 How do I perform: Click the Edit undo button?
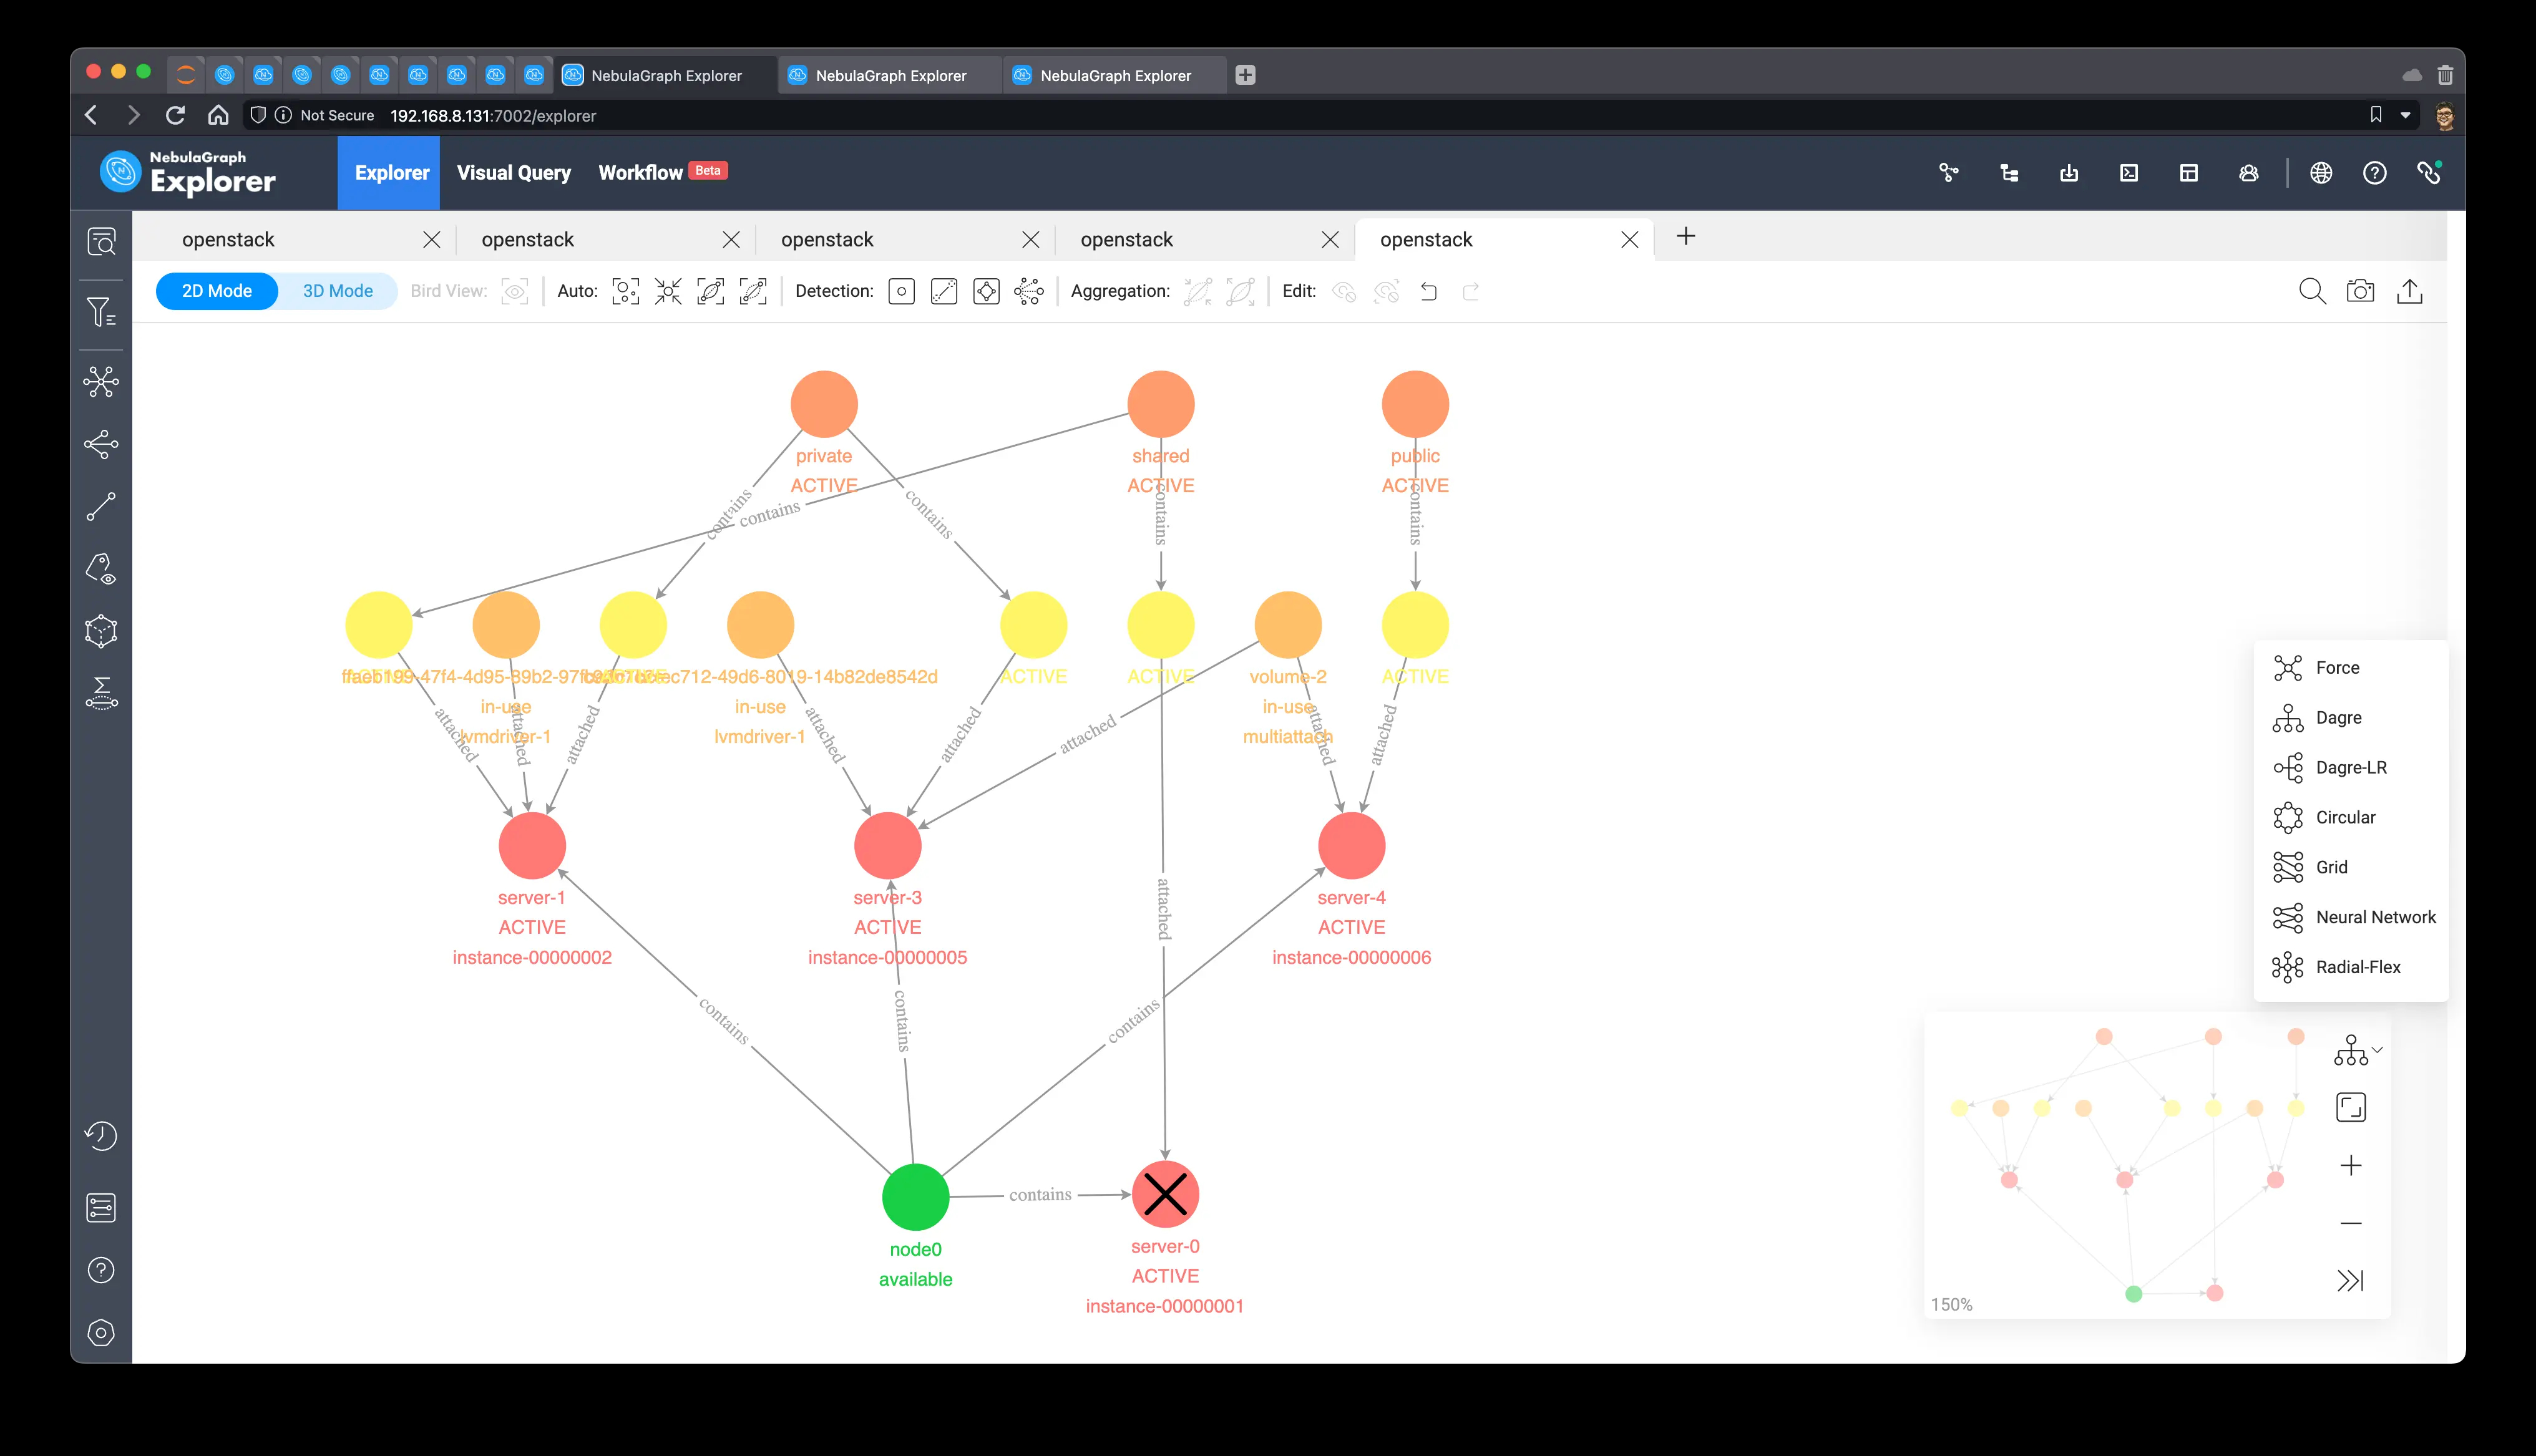(x=1428, y=291)
